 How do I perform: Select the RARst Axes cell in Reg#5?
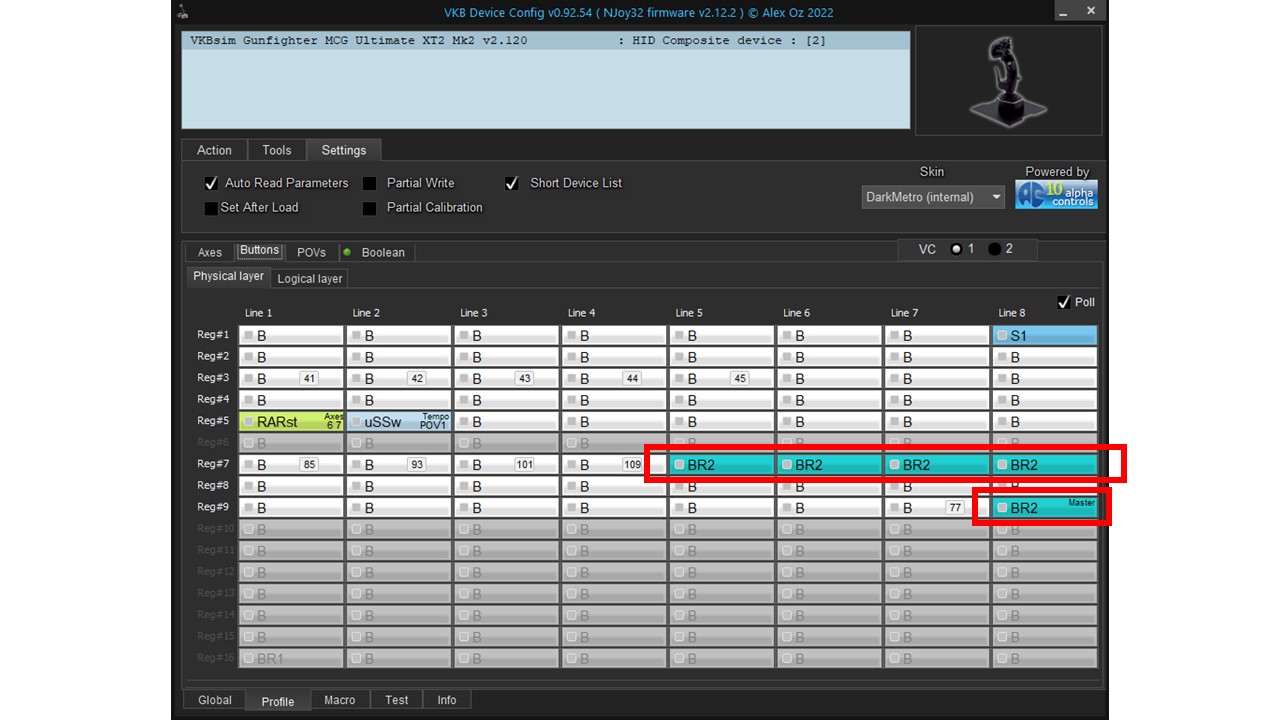point(291,421)
